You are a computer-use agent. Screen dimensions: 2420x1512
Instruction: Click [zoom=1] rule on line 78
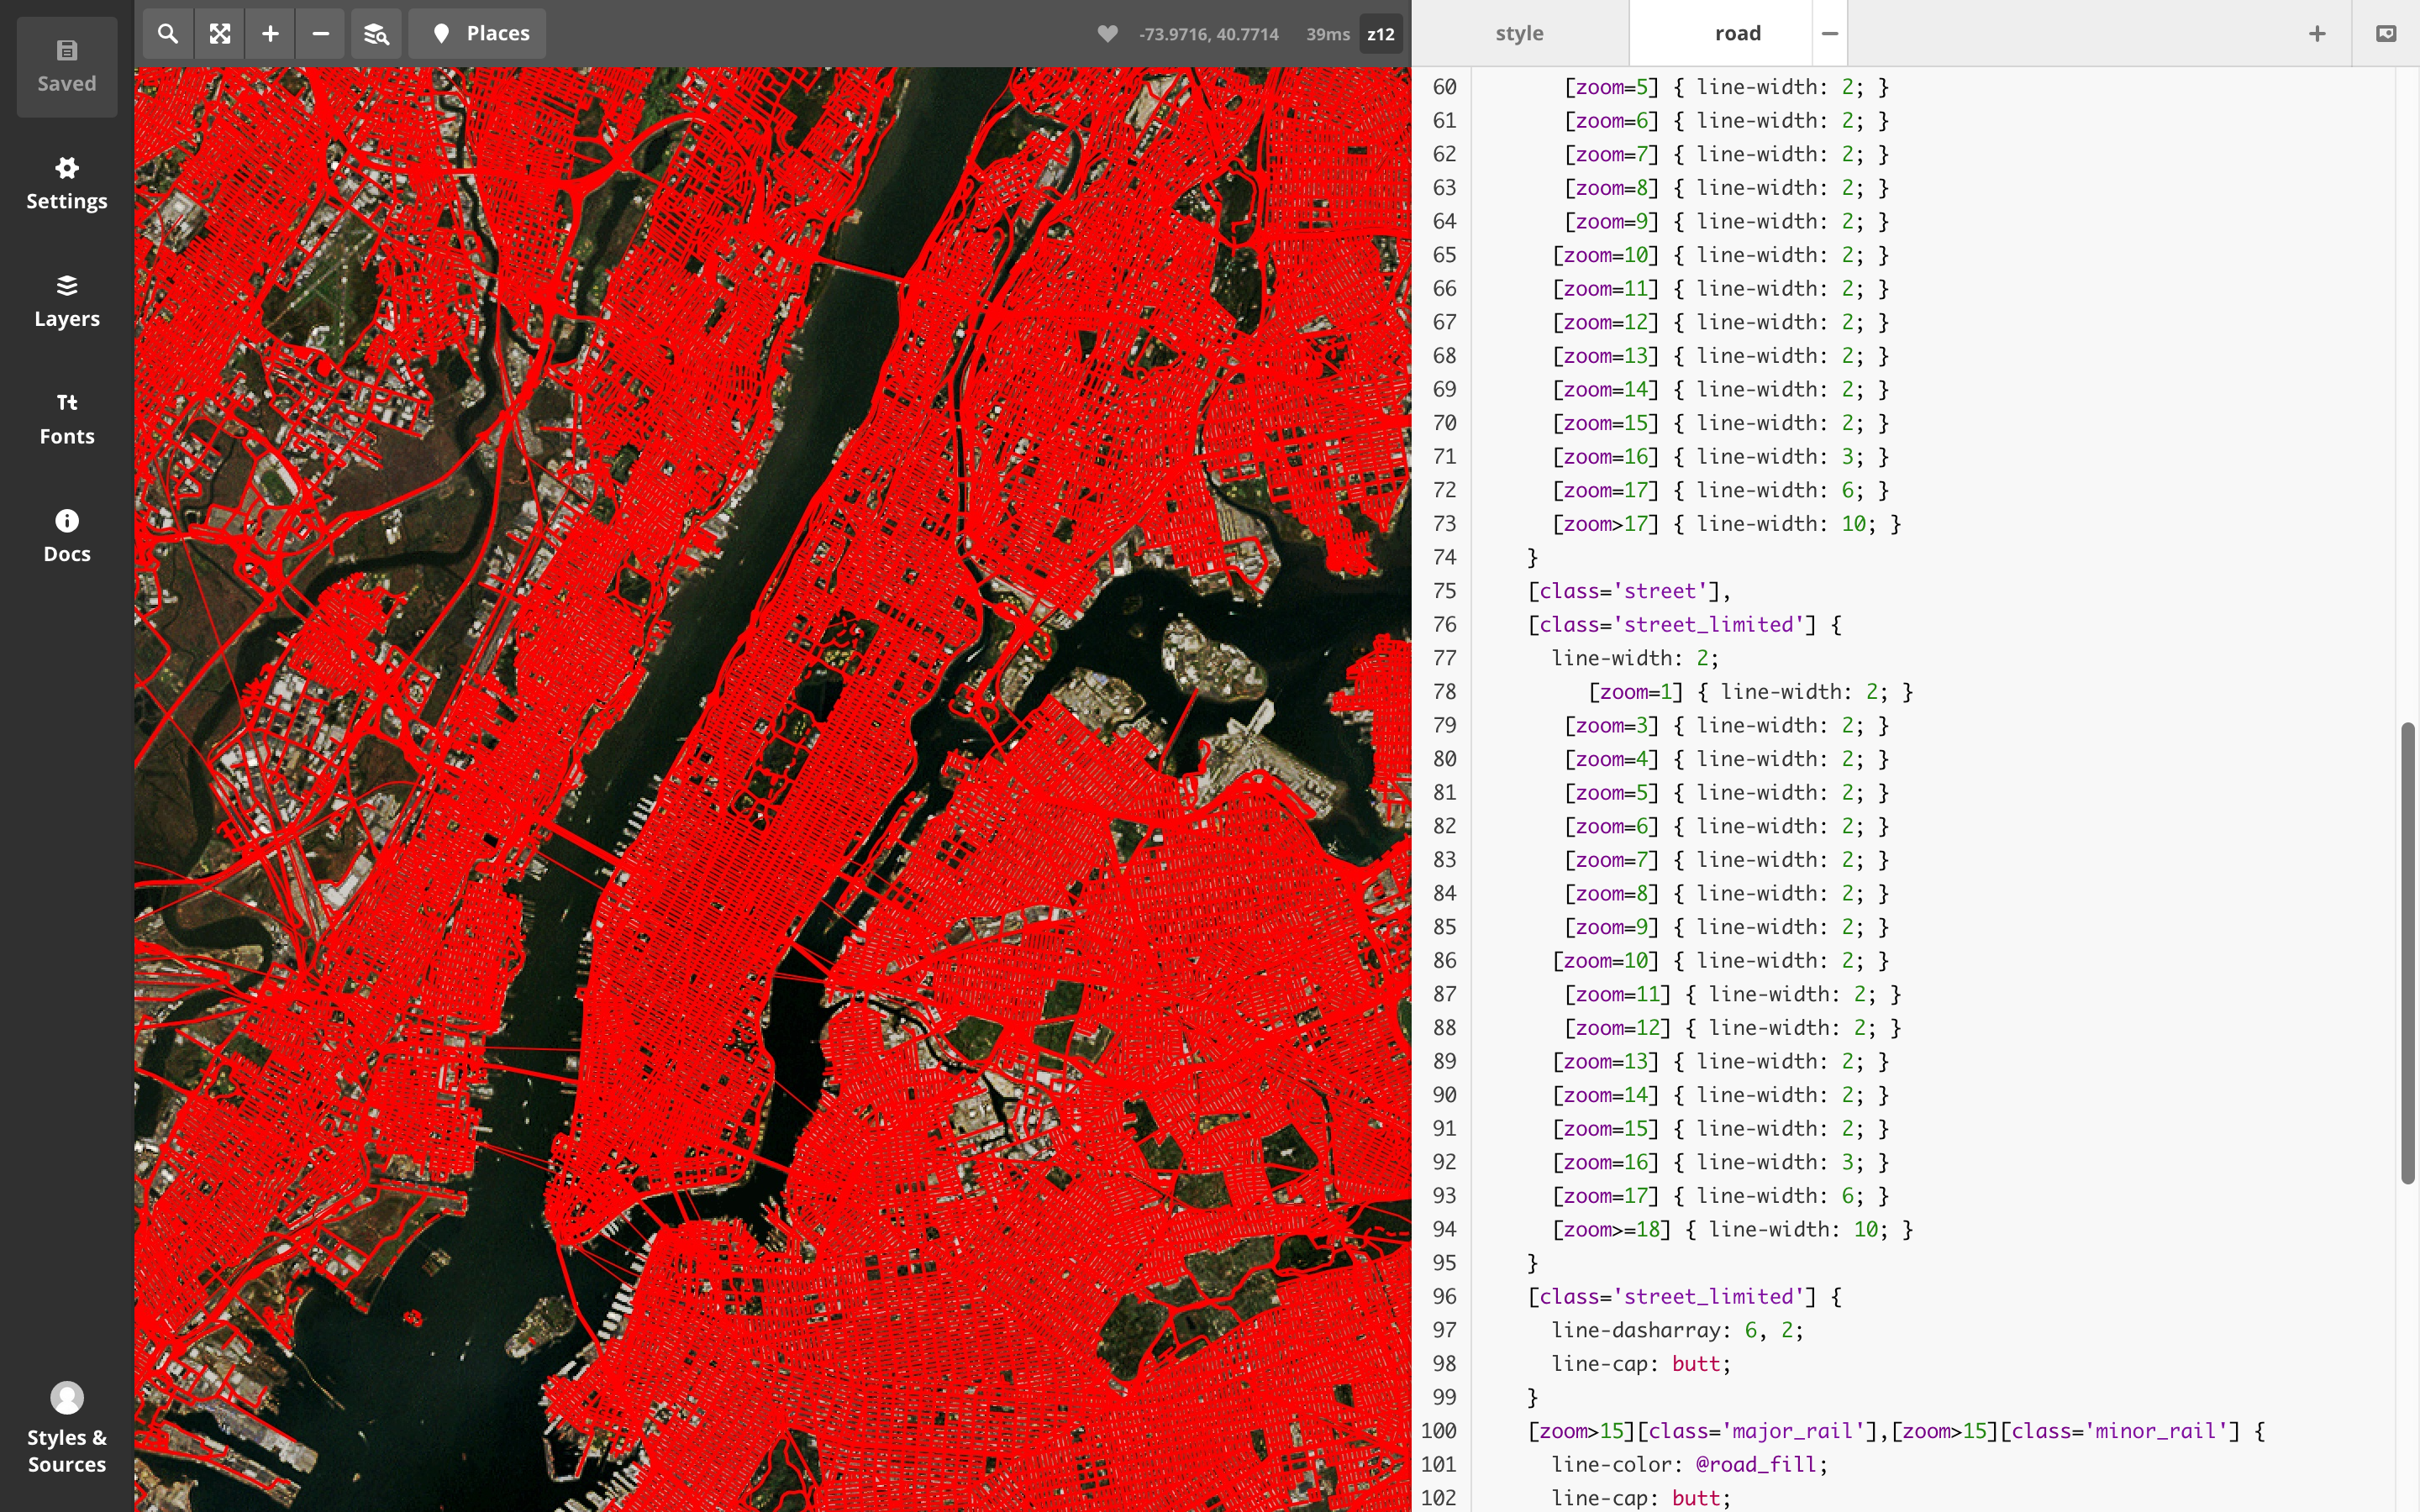1750,692
